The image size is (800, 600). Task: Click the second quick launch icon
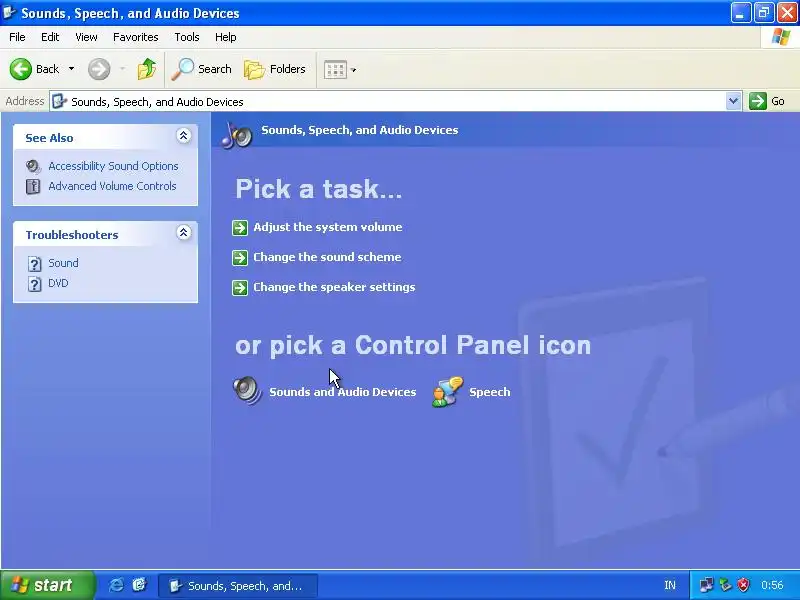coord(139,585)
